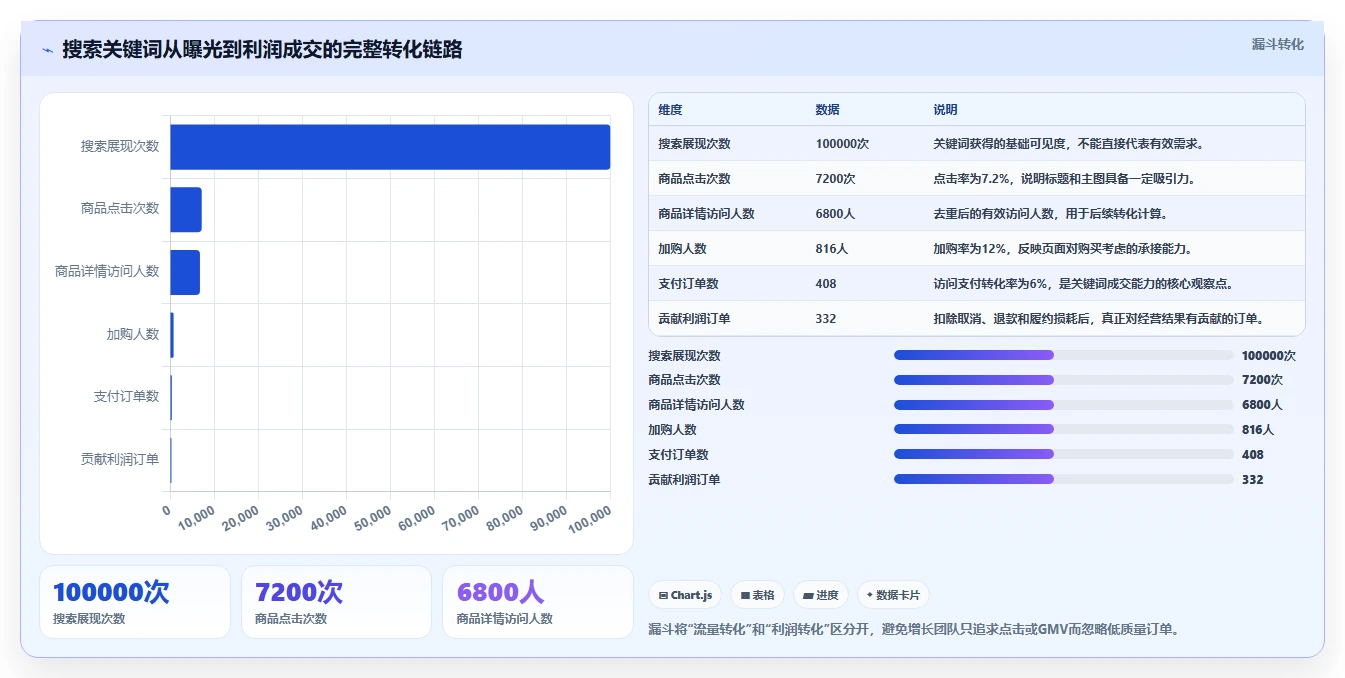Open the 6800人 商品详情访问人数 stat card
The image size is (1345, 678).
tap(538, 602)
